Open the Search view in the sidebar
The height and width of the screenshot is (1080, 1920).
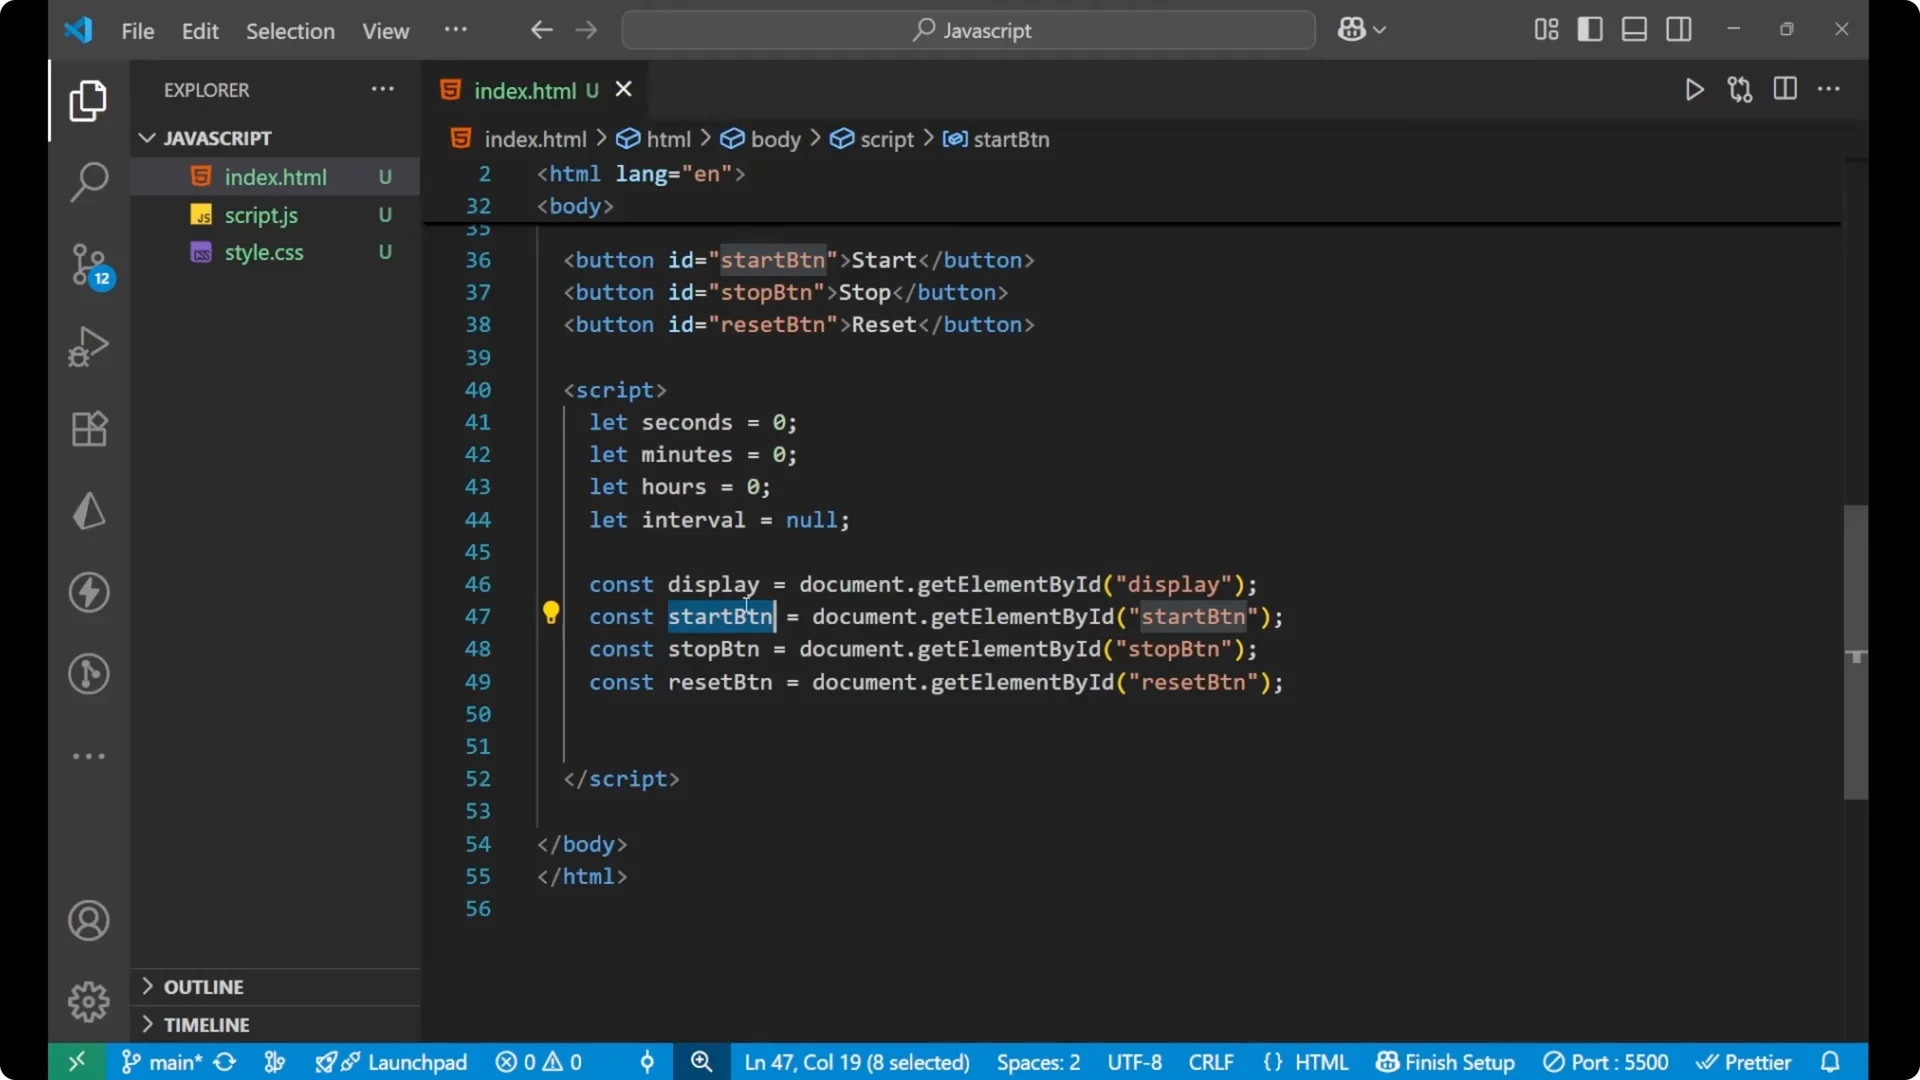(88, 182)
